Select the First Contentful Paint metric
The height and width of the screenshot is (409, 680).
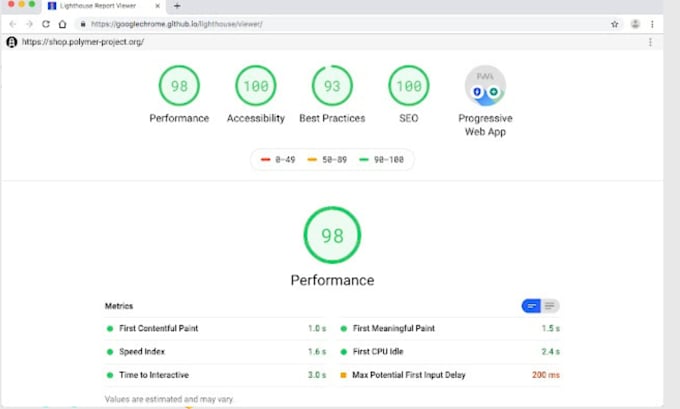(x=216, y=328)
